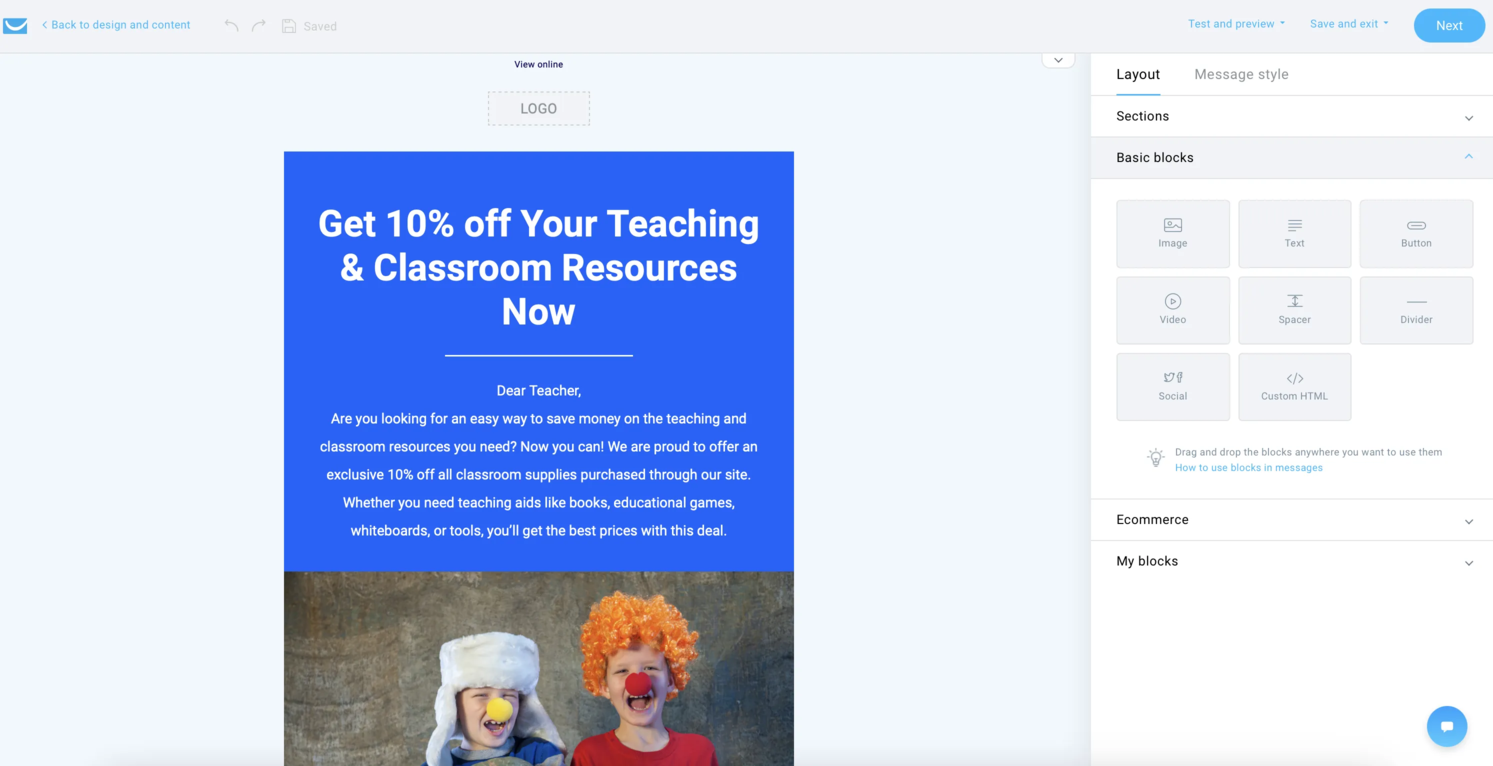Viewport: 1493px width, 766px height.
Task: Open the live chat bubble
Action: (1446, 726)
